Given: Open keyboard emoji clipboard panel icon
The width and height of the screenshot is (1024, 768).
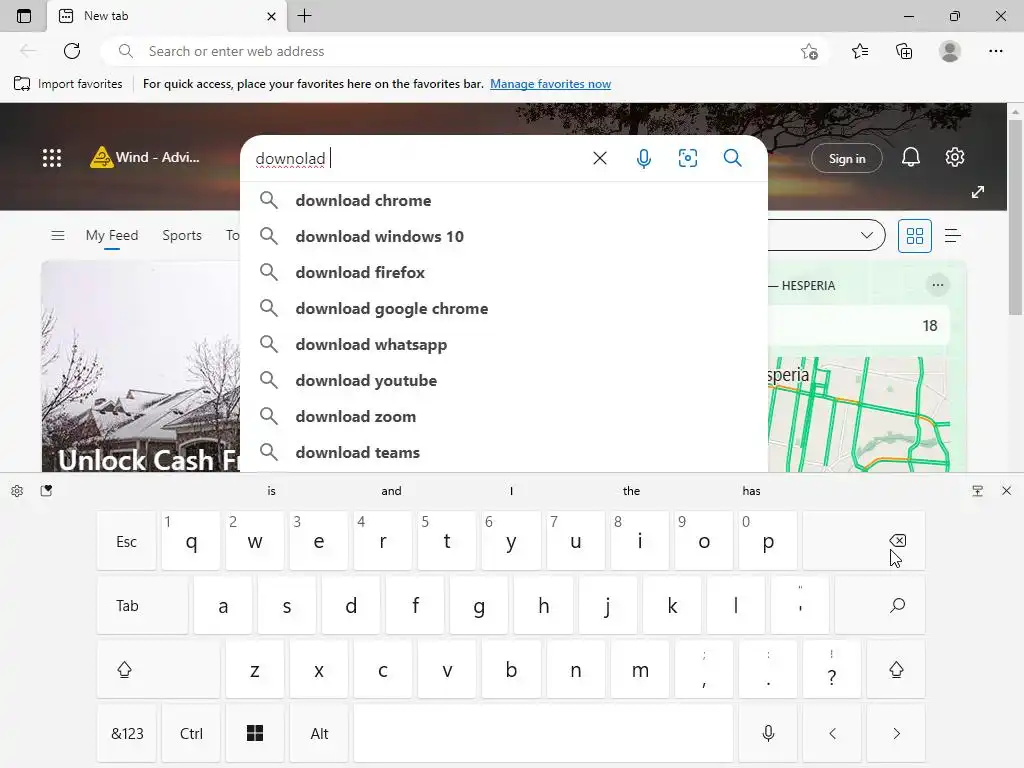Looking at the screenshot, I should click(x=46, y=490).
